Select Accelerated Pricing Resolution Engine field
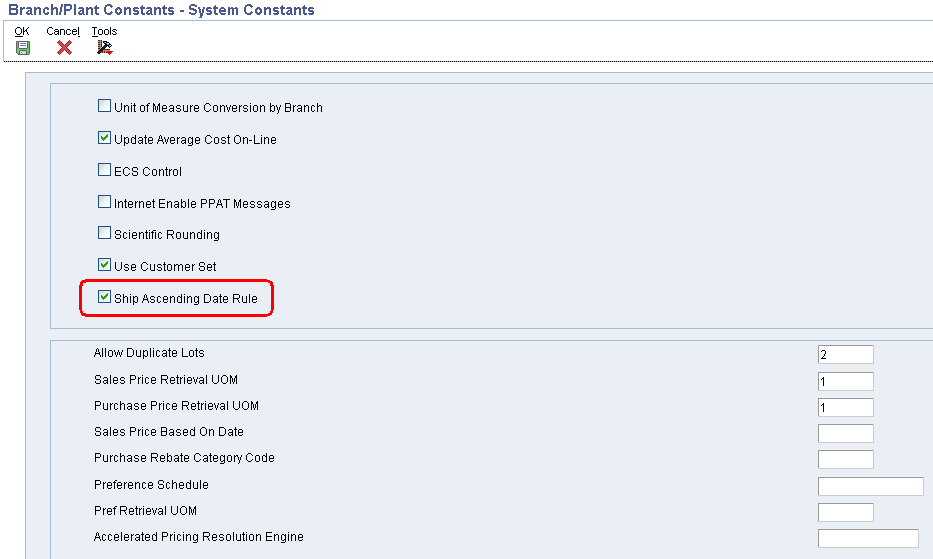Image resolution: width=933 pixels, height=559 pixels. point(868,538)
